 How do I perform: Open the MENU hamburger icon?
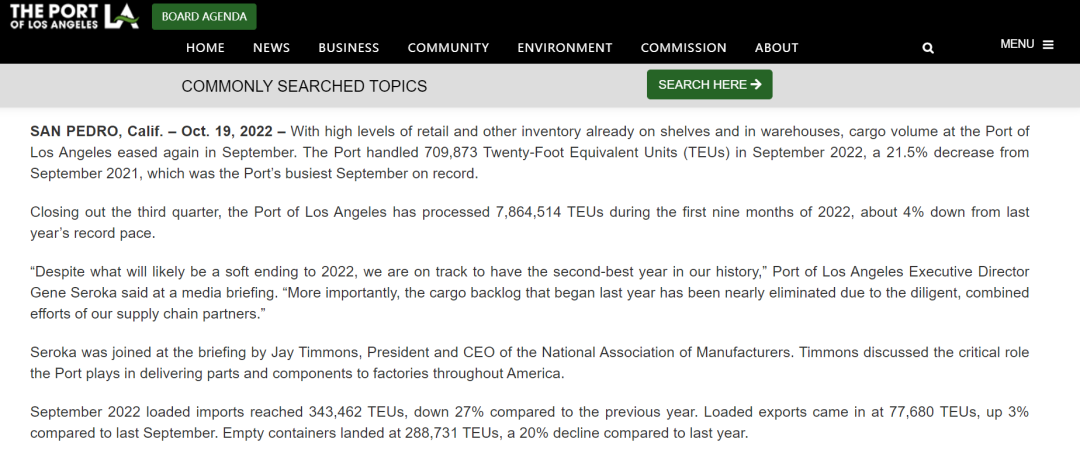tap(1048, 44)
